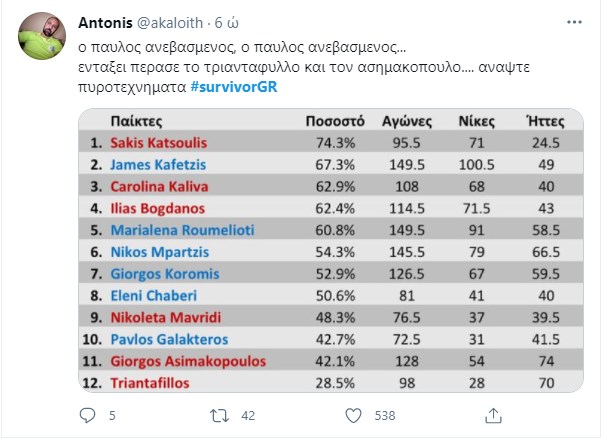Open the tweet timestamp link
The height and width of the screenshot is (438, 614).
click(227, 23)
